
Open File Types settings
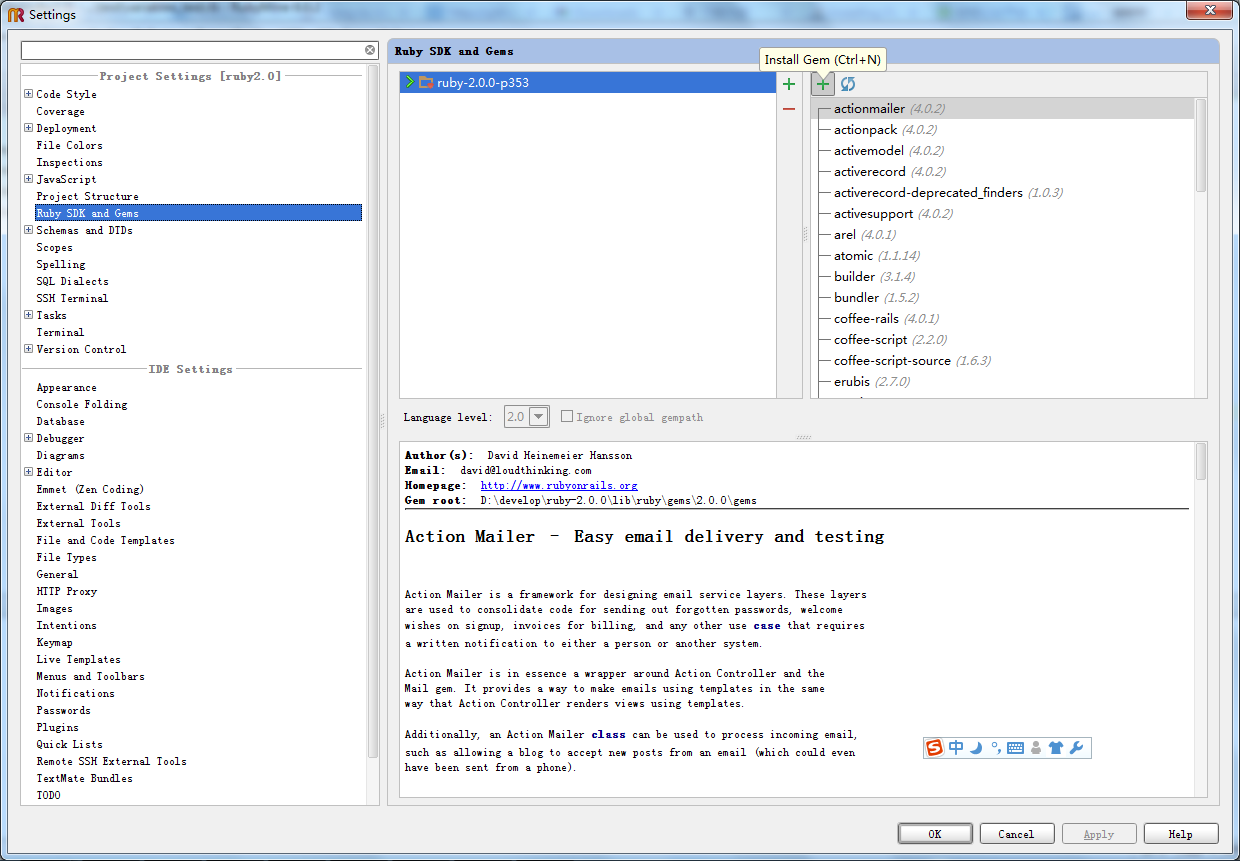[x=67, y=557]
